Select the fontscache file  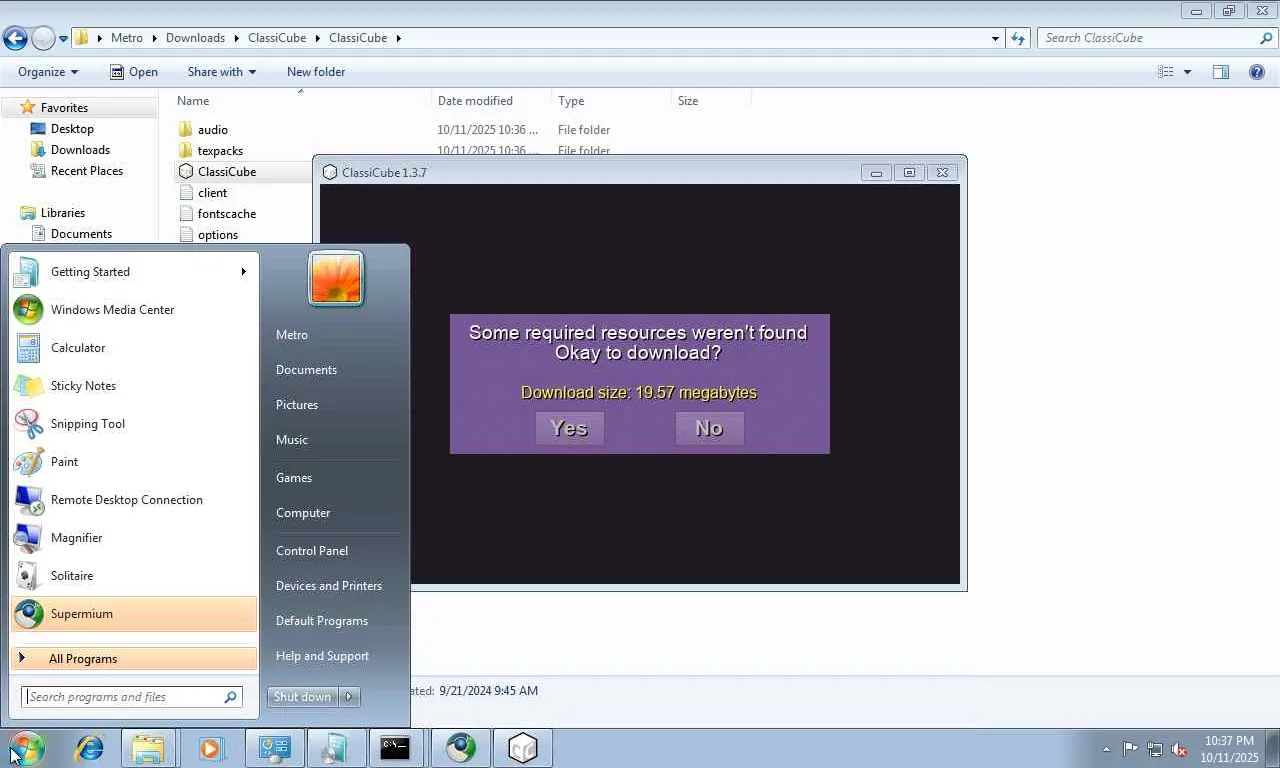coord(227,214)
